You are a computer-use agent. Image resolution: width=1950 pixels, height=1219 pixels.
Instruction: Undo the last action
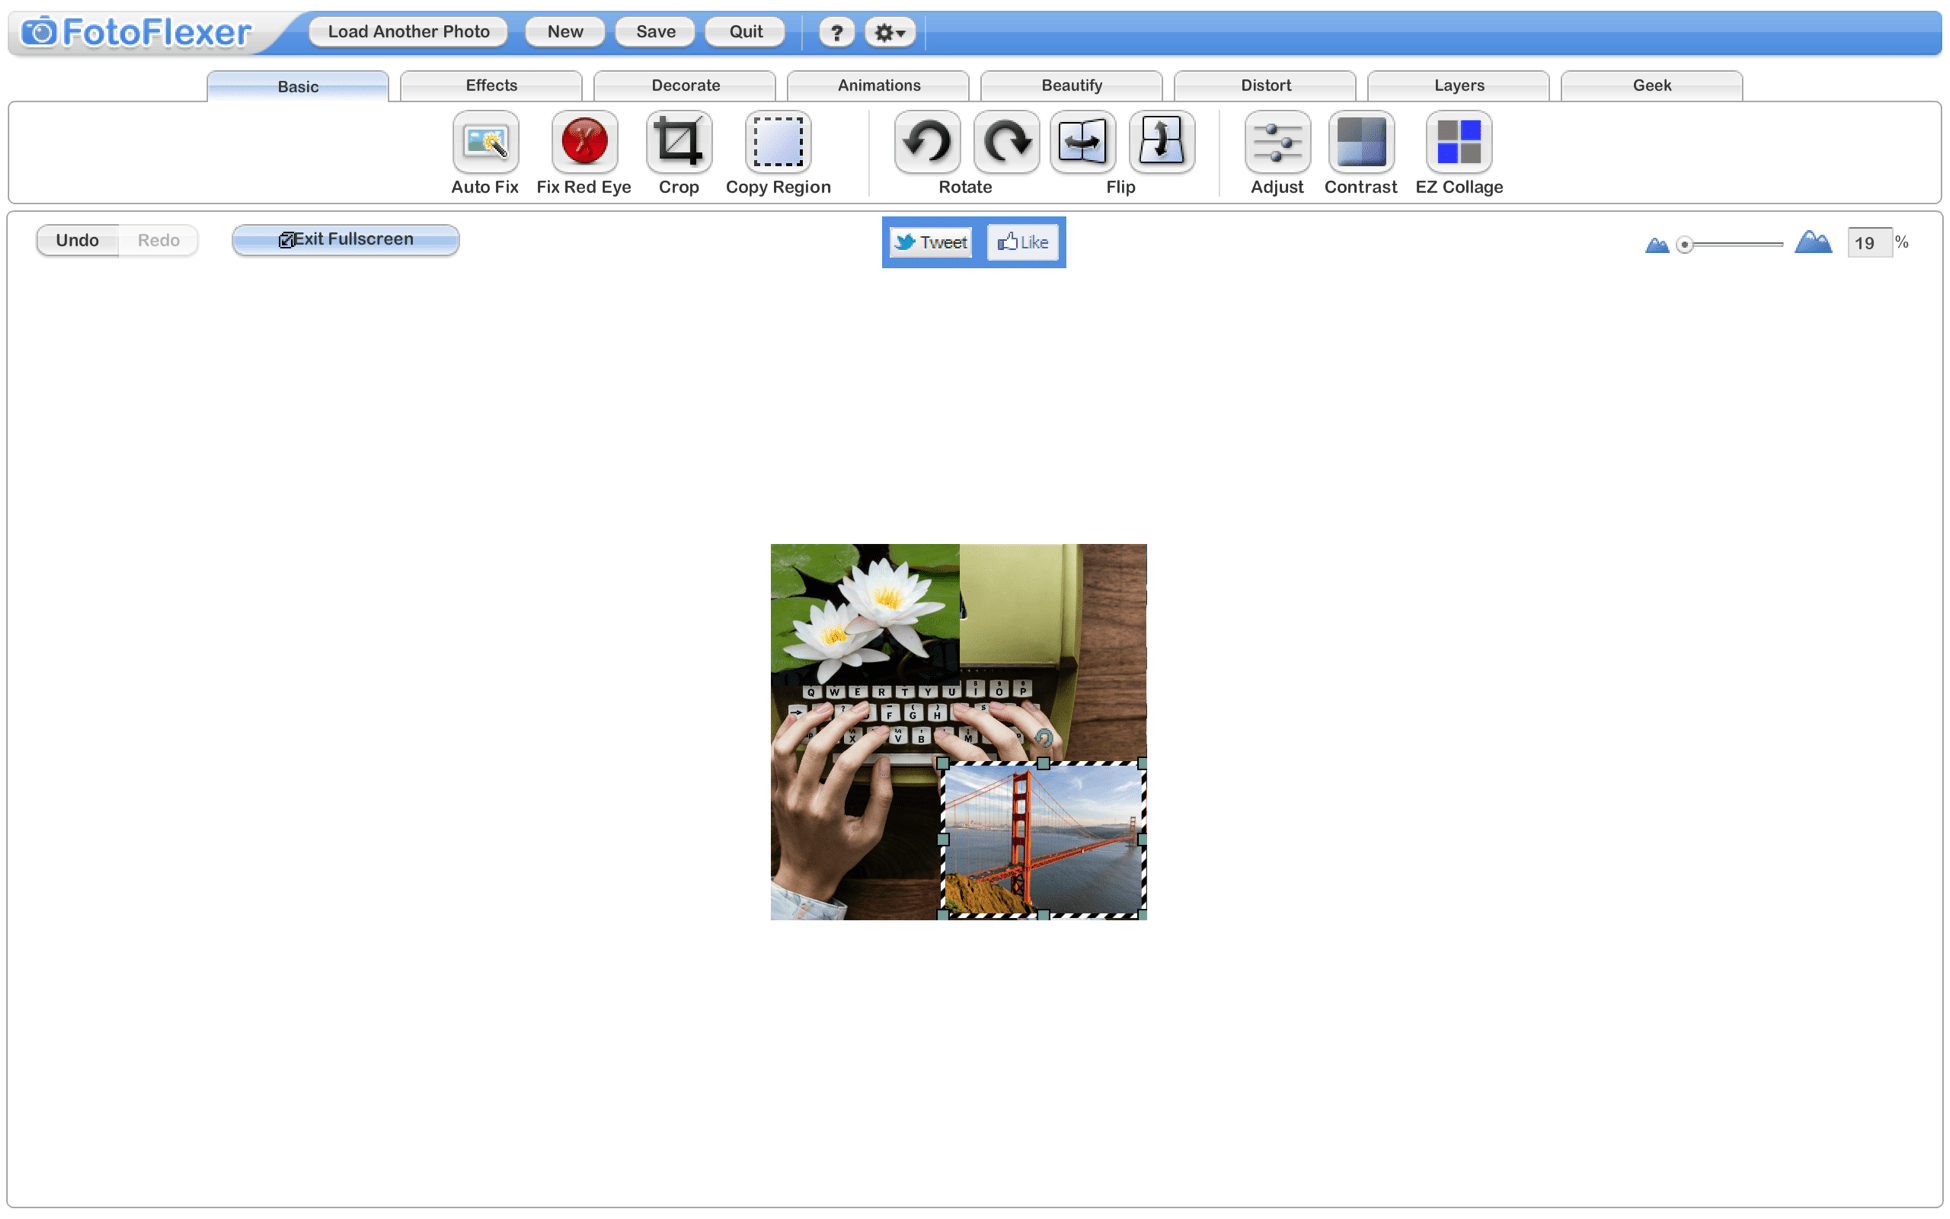click(x=77, y=239)
